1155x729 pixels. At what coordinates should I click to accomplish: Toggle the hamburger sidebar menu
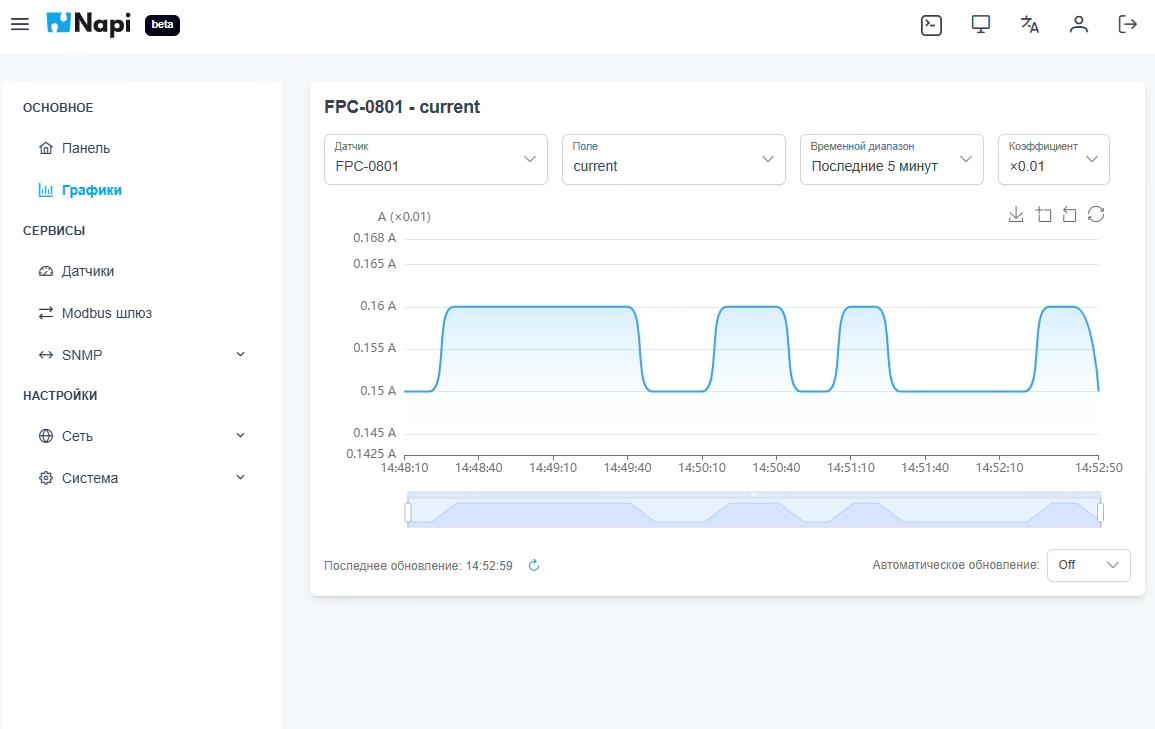(x=20, y=25)
